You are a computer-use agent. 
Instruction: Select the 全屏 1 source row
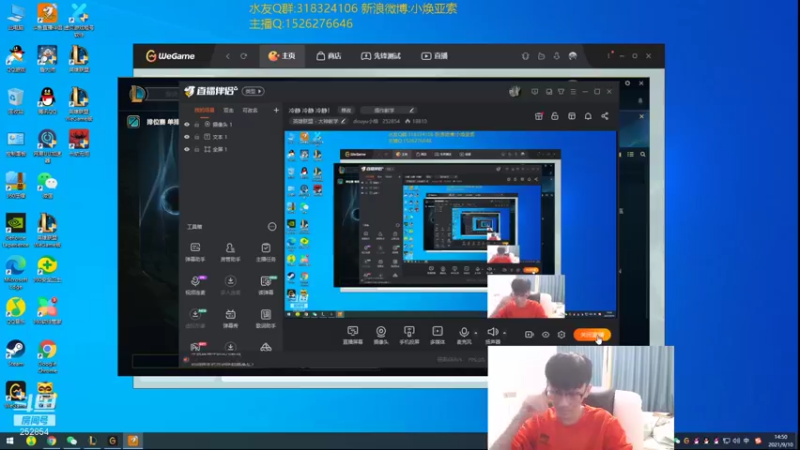pyautogui.click(x=232, y=149)
